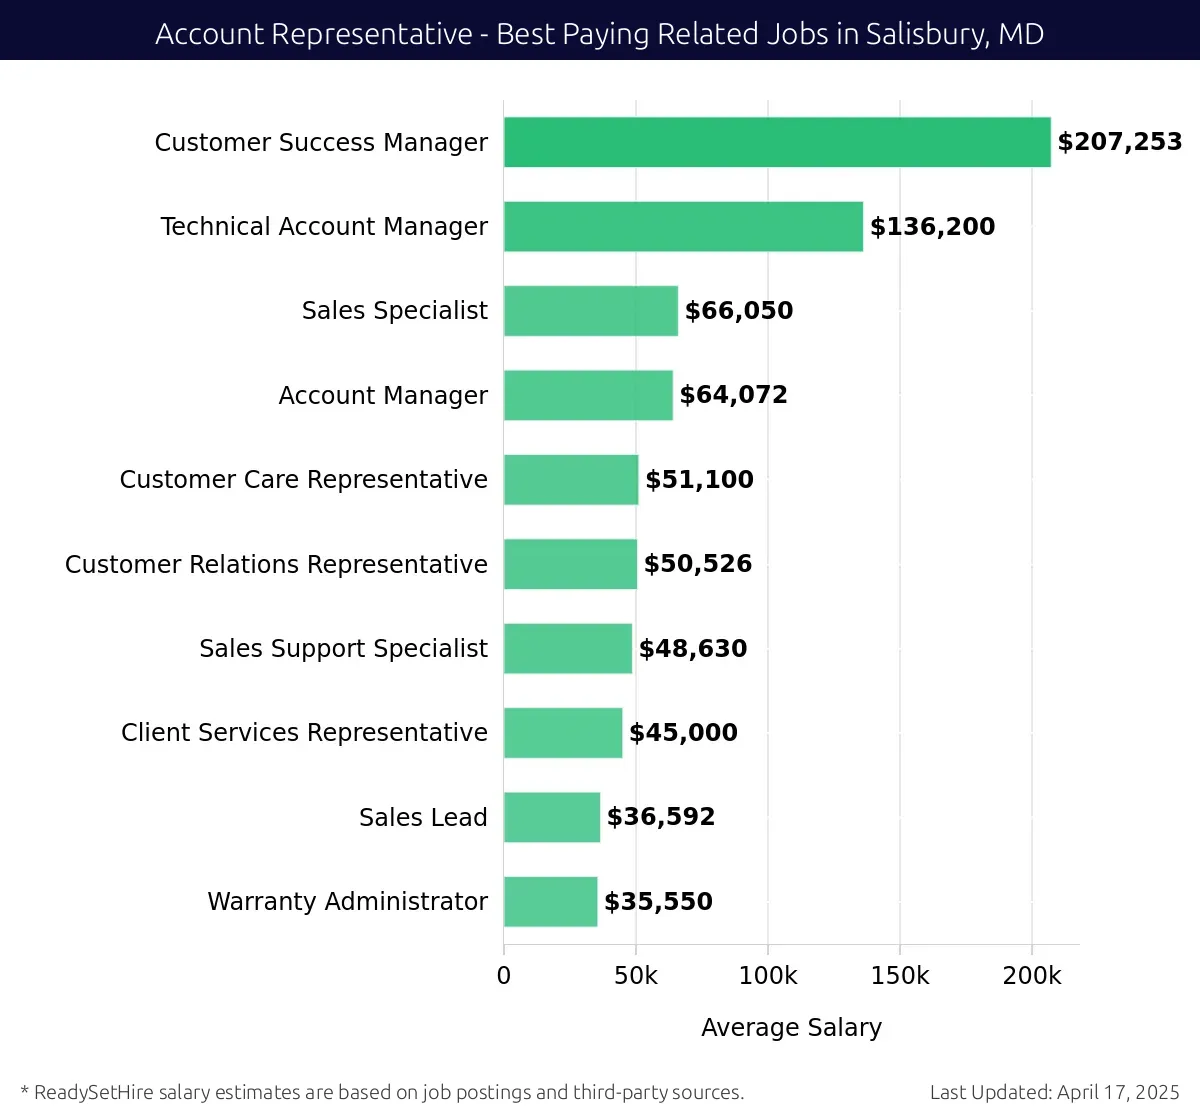
Task: Select the 'Customer Care Representative' label
Action: (x=304, y=480)
